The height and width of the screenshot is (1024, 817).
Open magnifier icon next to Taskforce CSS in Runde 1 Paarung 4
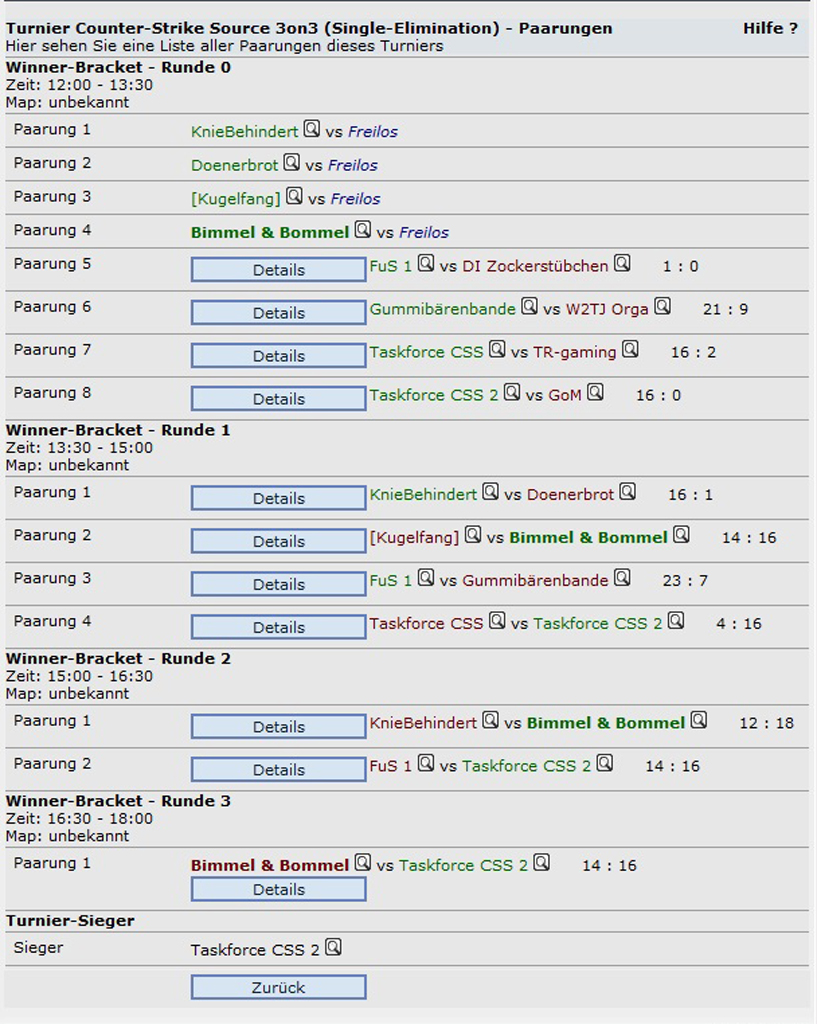497,620
